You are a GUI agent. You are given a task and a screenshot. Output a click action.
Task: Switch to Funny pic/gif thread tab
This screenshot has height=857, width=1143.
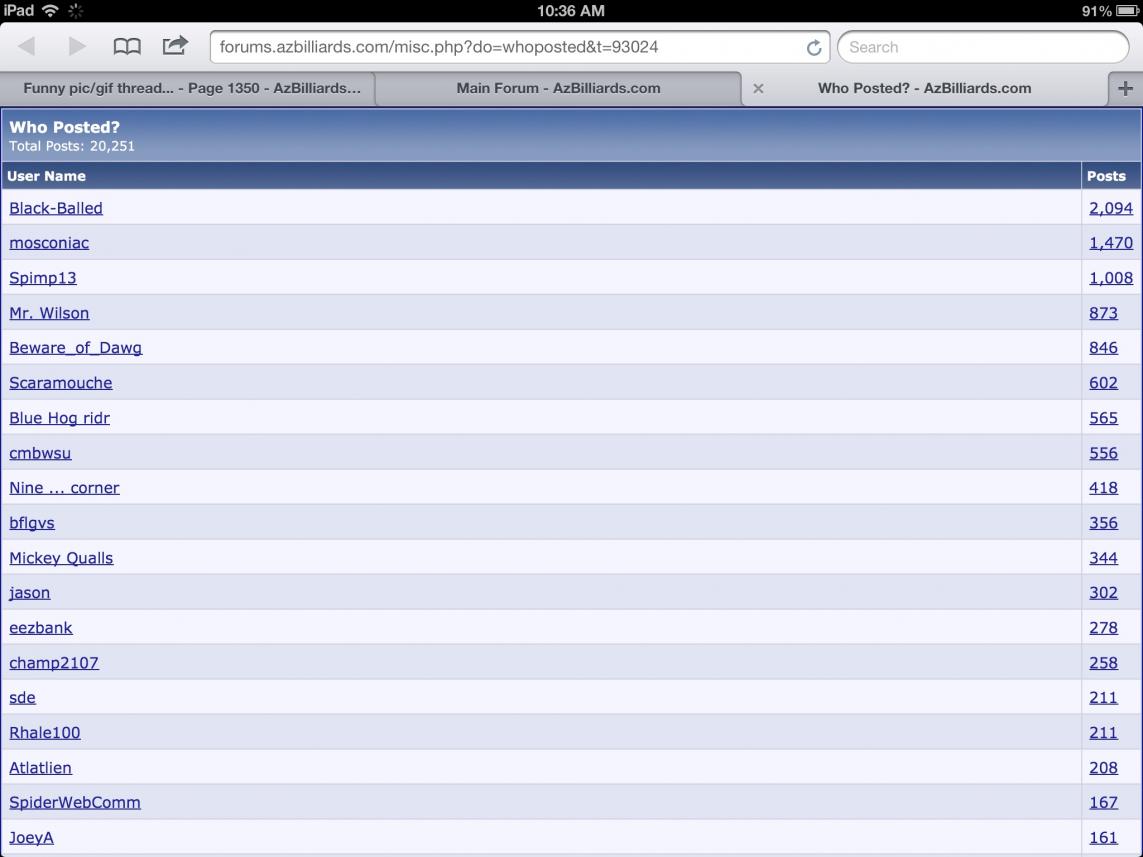[x=191, y=88]
